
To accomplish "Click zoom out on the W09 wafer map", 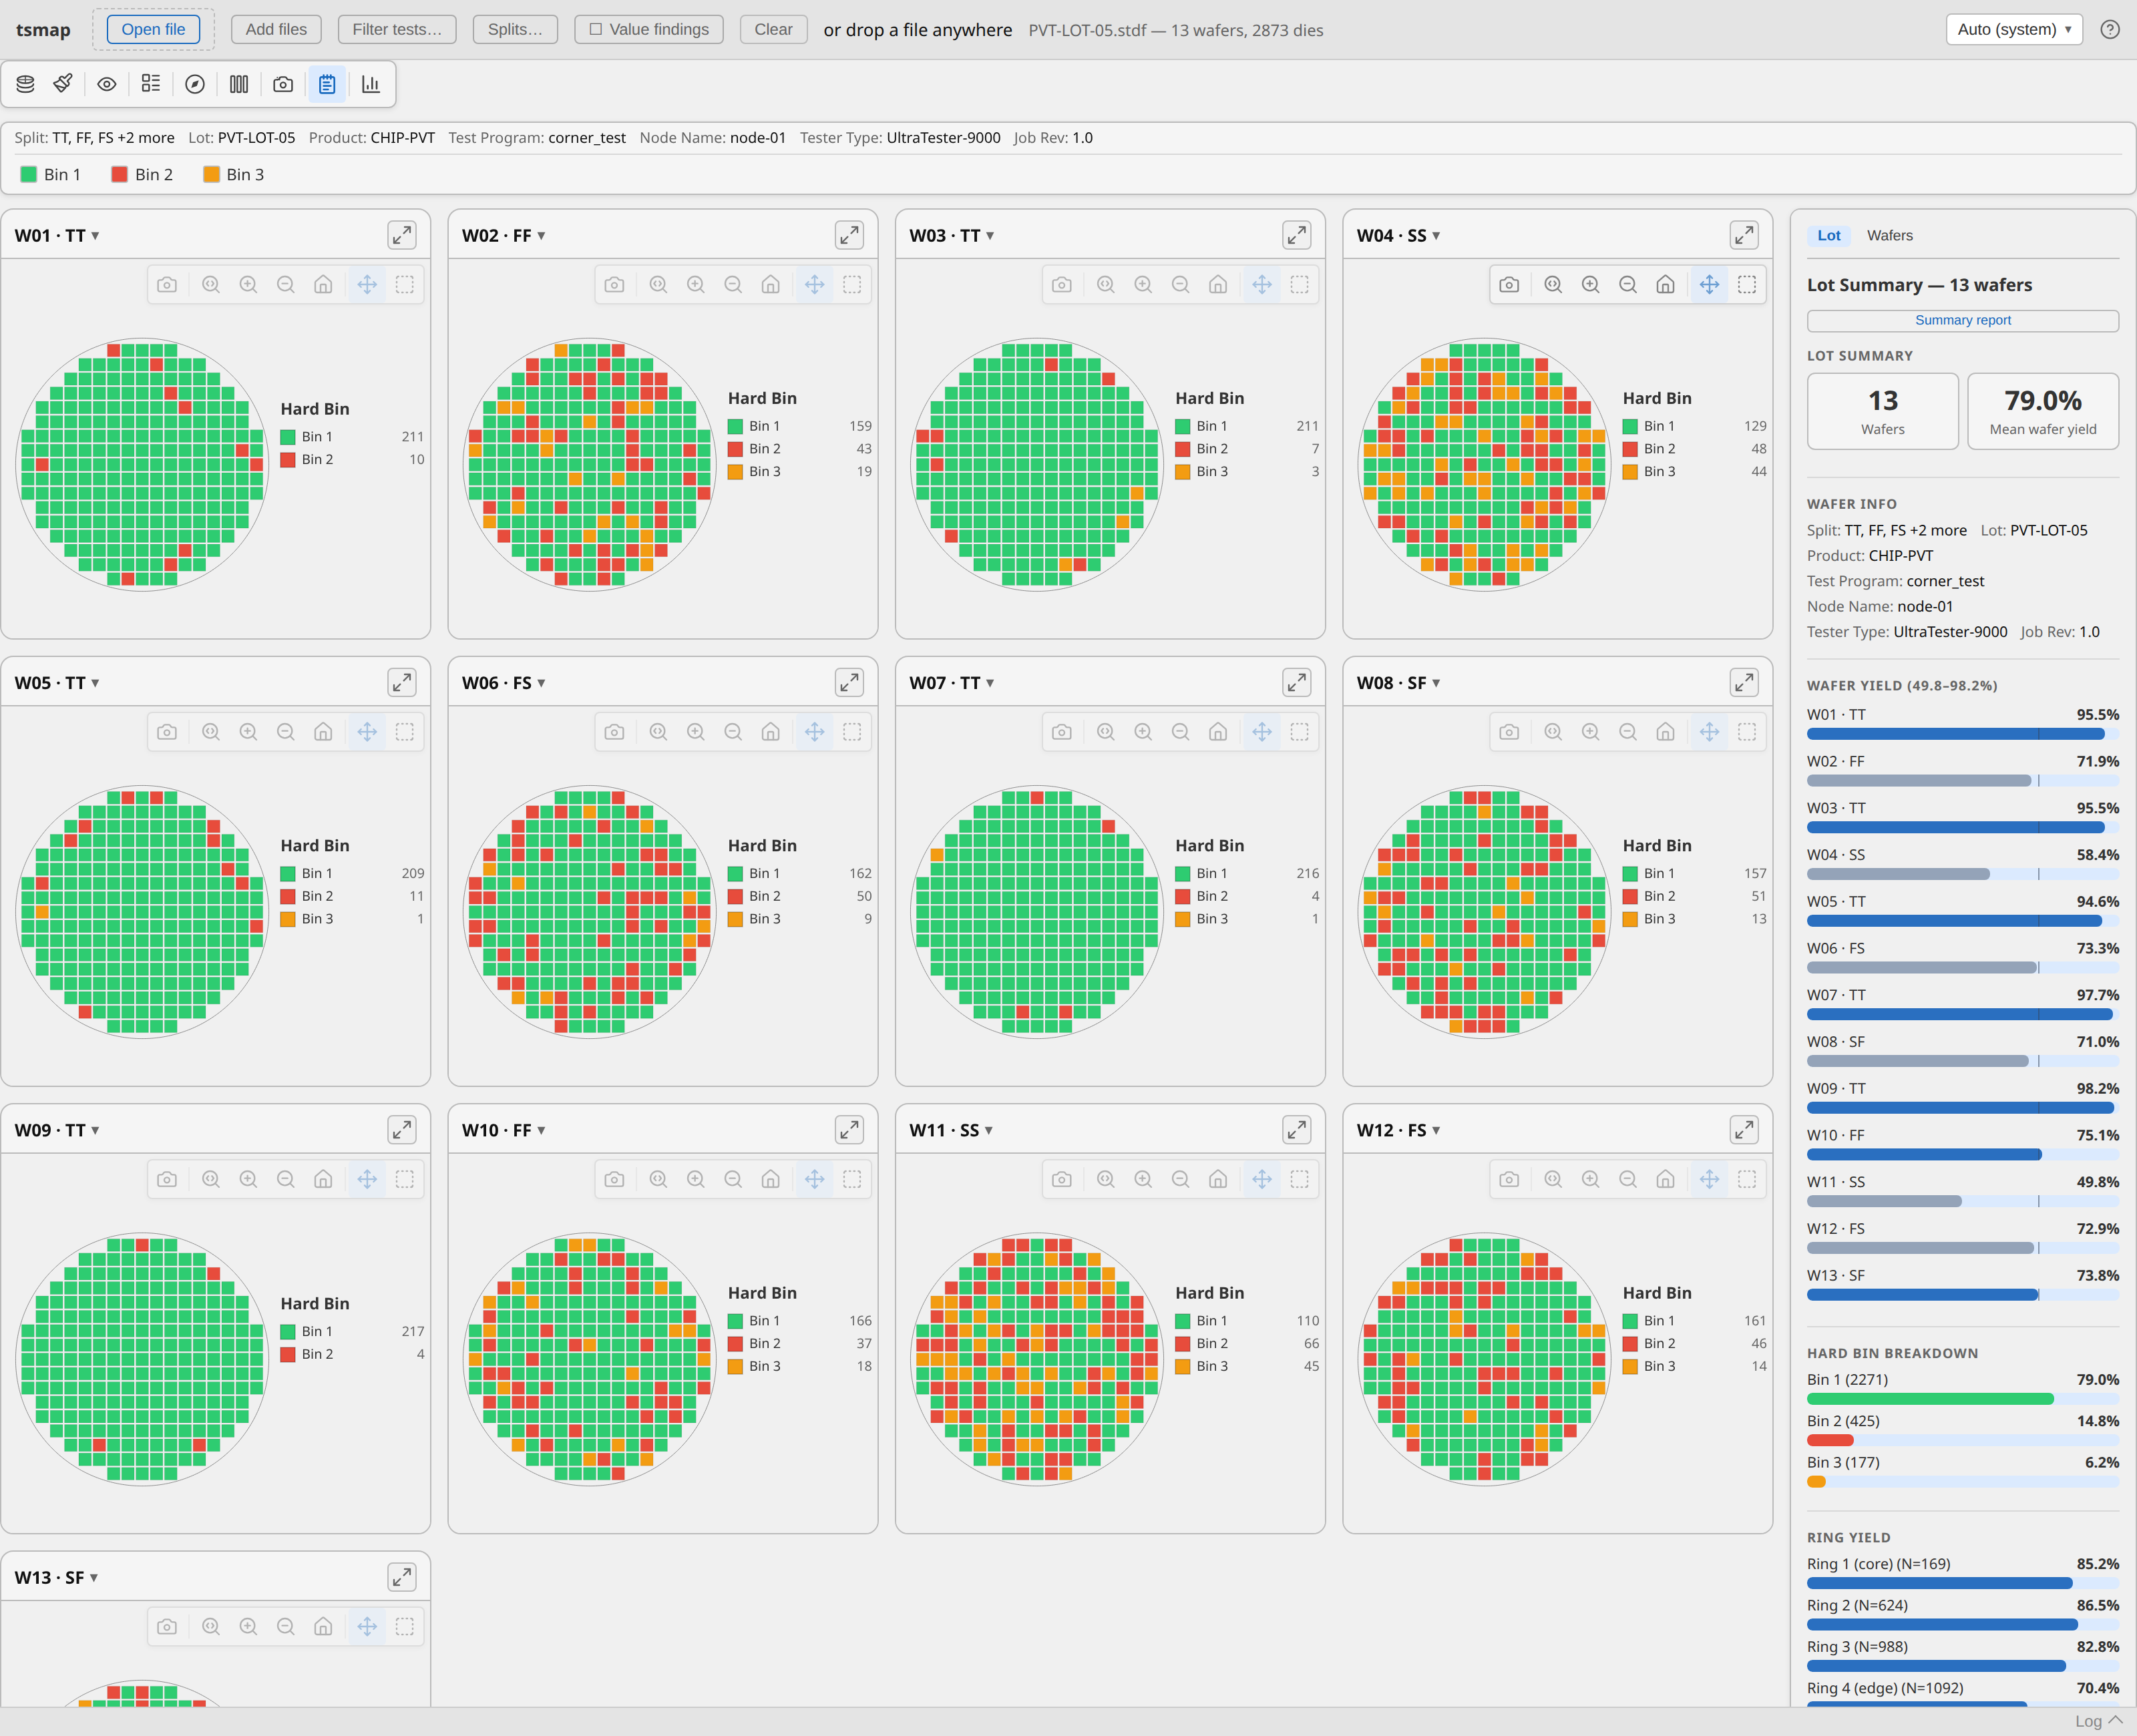I will pyautogui.click(x=286, y=1179).
